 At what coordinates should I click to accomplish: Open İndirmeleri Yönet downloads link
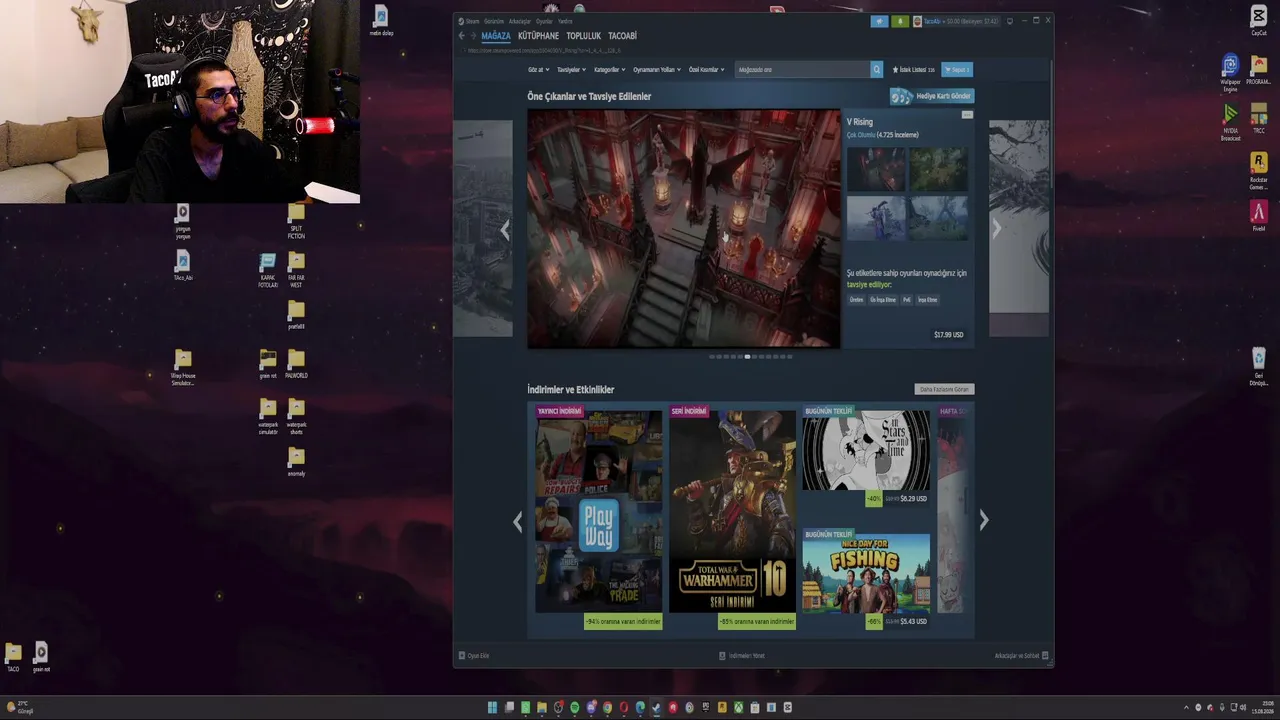coord(742,656)
